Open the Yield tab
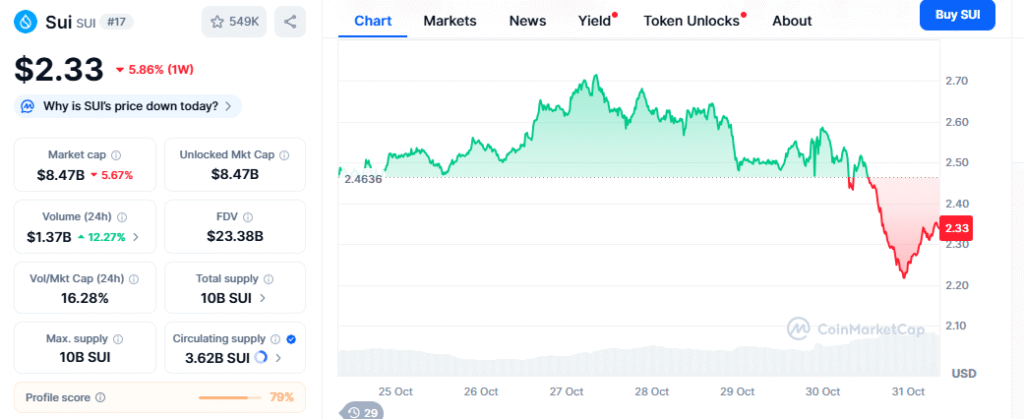 (594, 20)
